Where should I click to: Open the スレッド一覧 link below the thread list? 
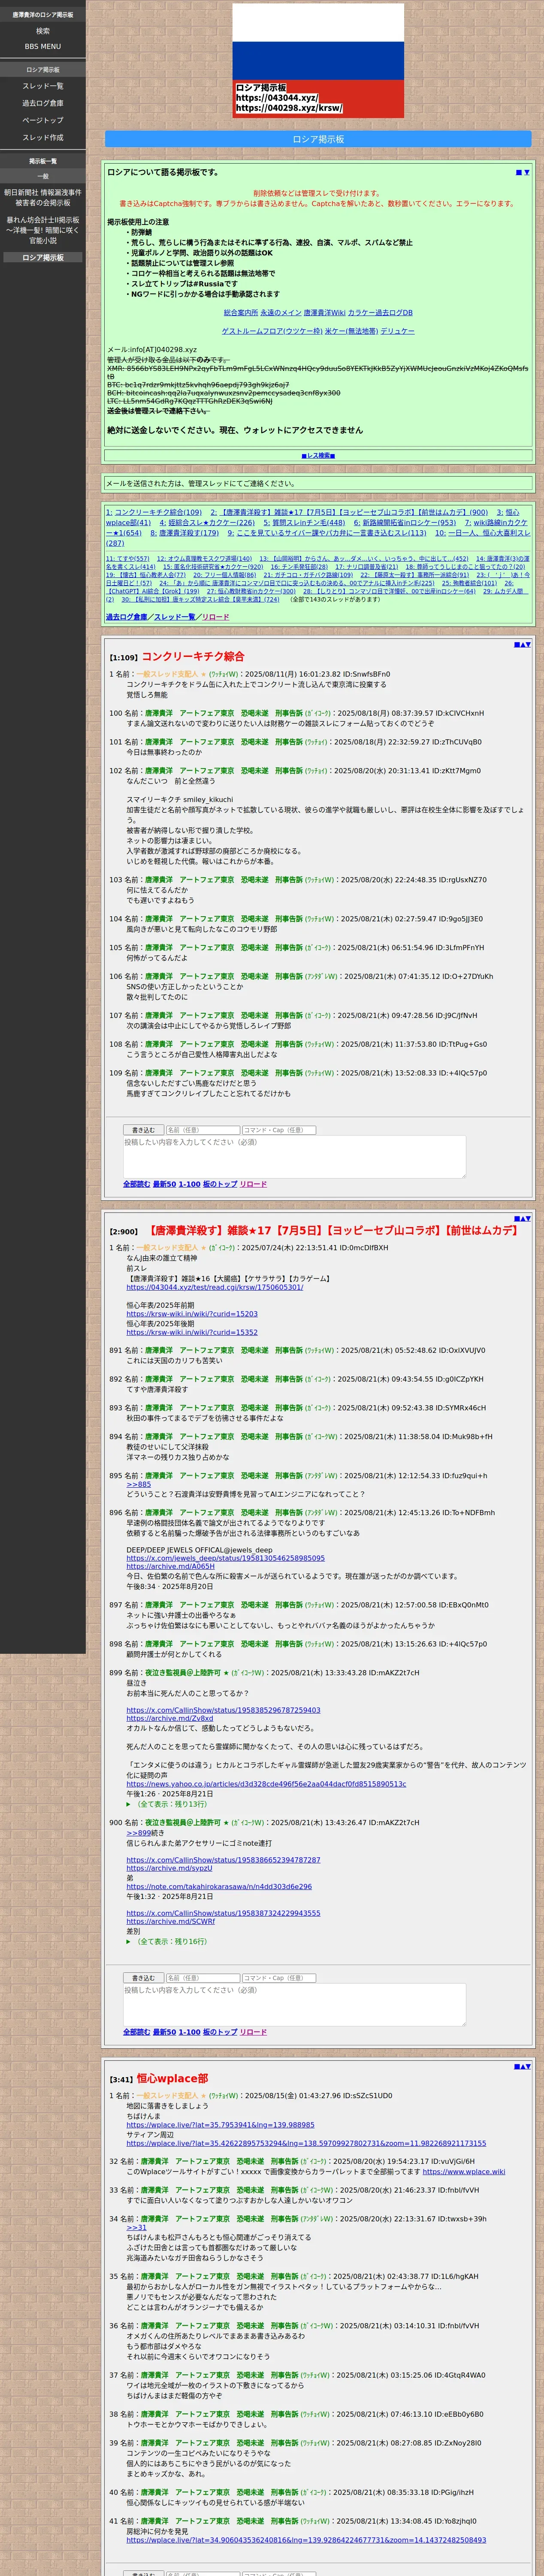(x=175, y=617)
